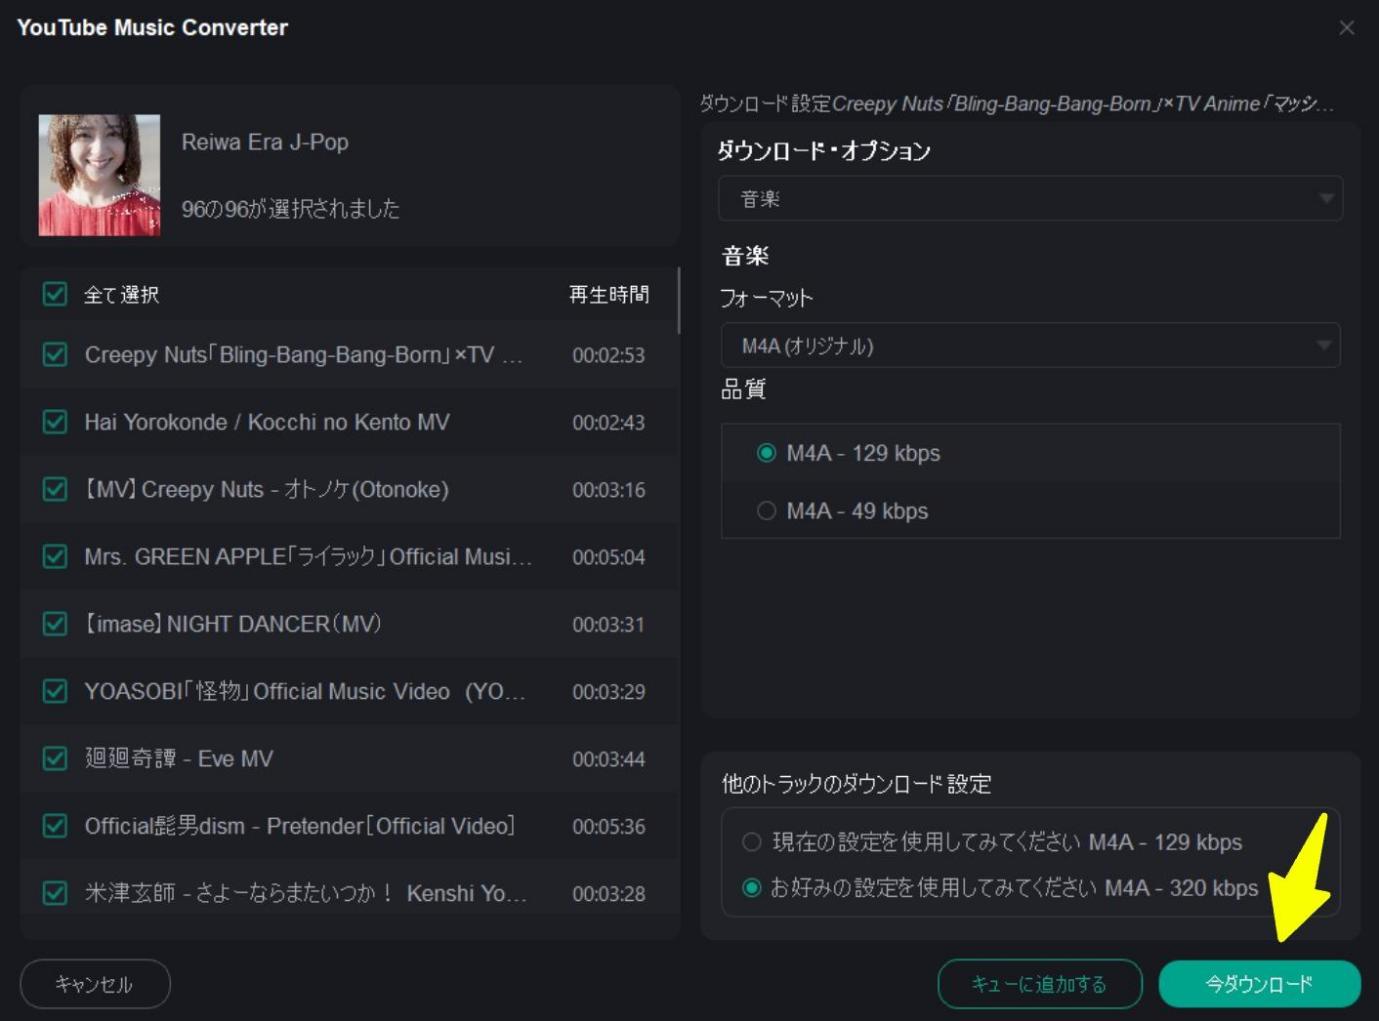
Task: Close the YouTube Music Converter dialog
Action: (1346, 28)
